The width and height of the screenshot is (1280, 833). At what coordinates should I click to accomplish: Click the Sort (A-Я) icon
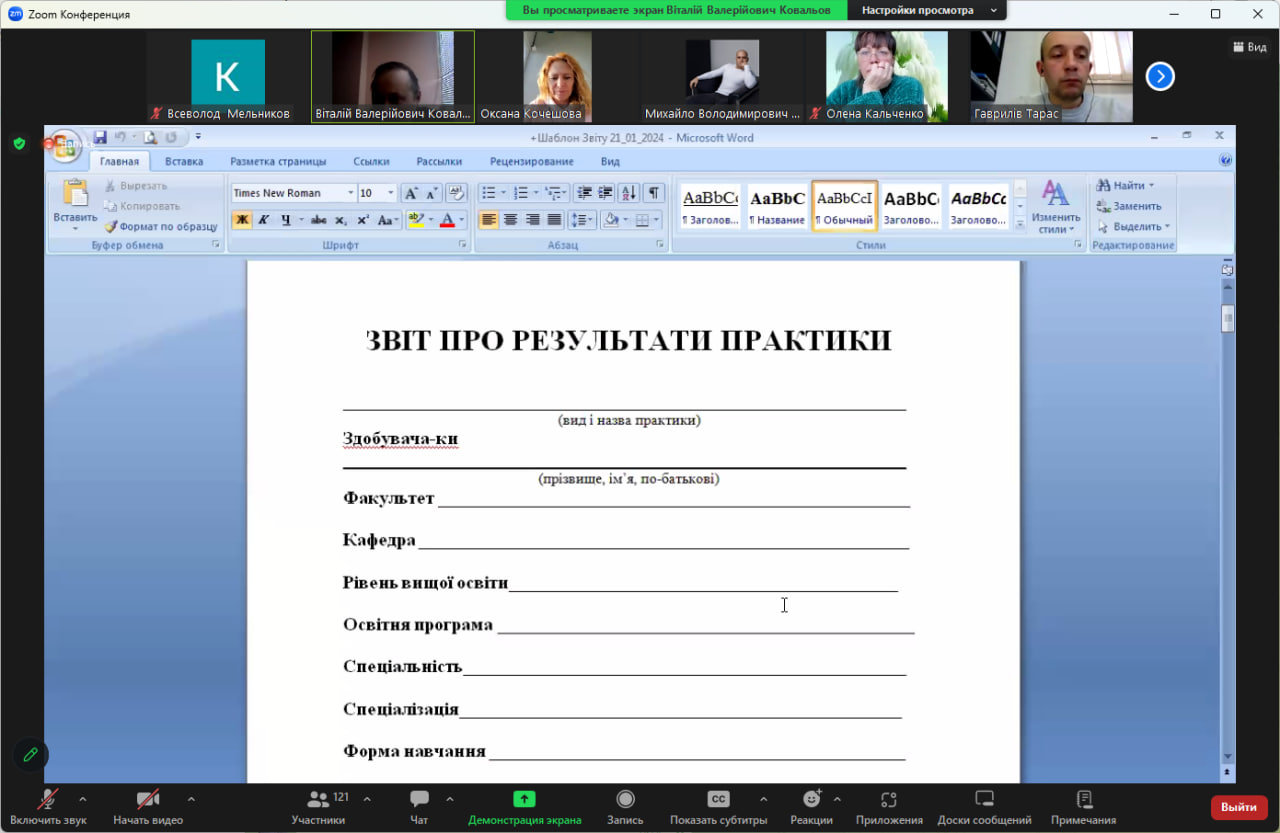point(629,193)
